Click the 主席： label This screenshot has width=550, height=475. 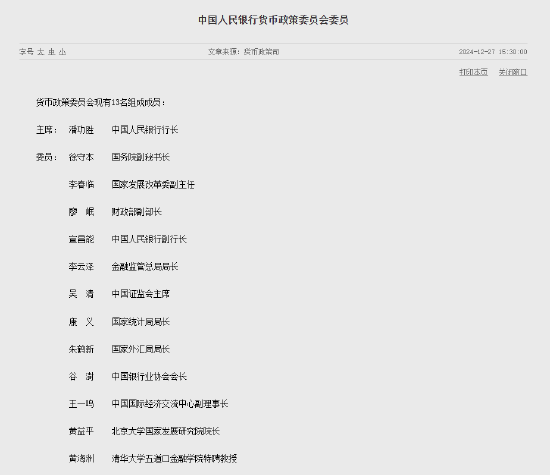click(46, 130)
